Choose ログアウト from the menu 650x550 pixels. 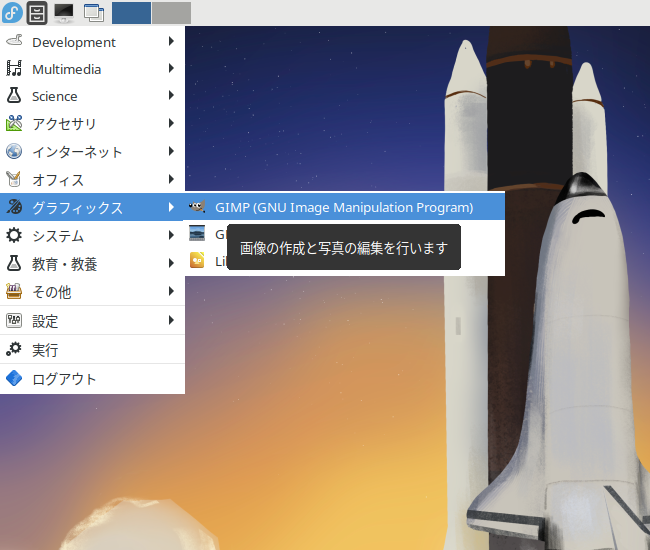click(x=92, y=378)
